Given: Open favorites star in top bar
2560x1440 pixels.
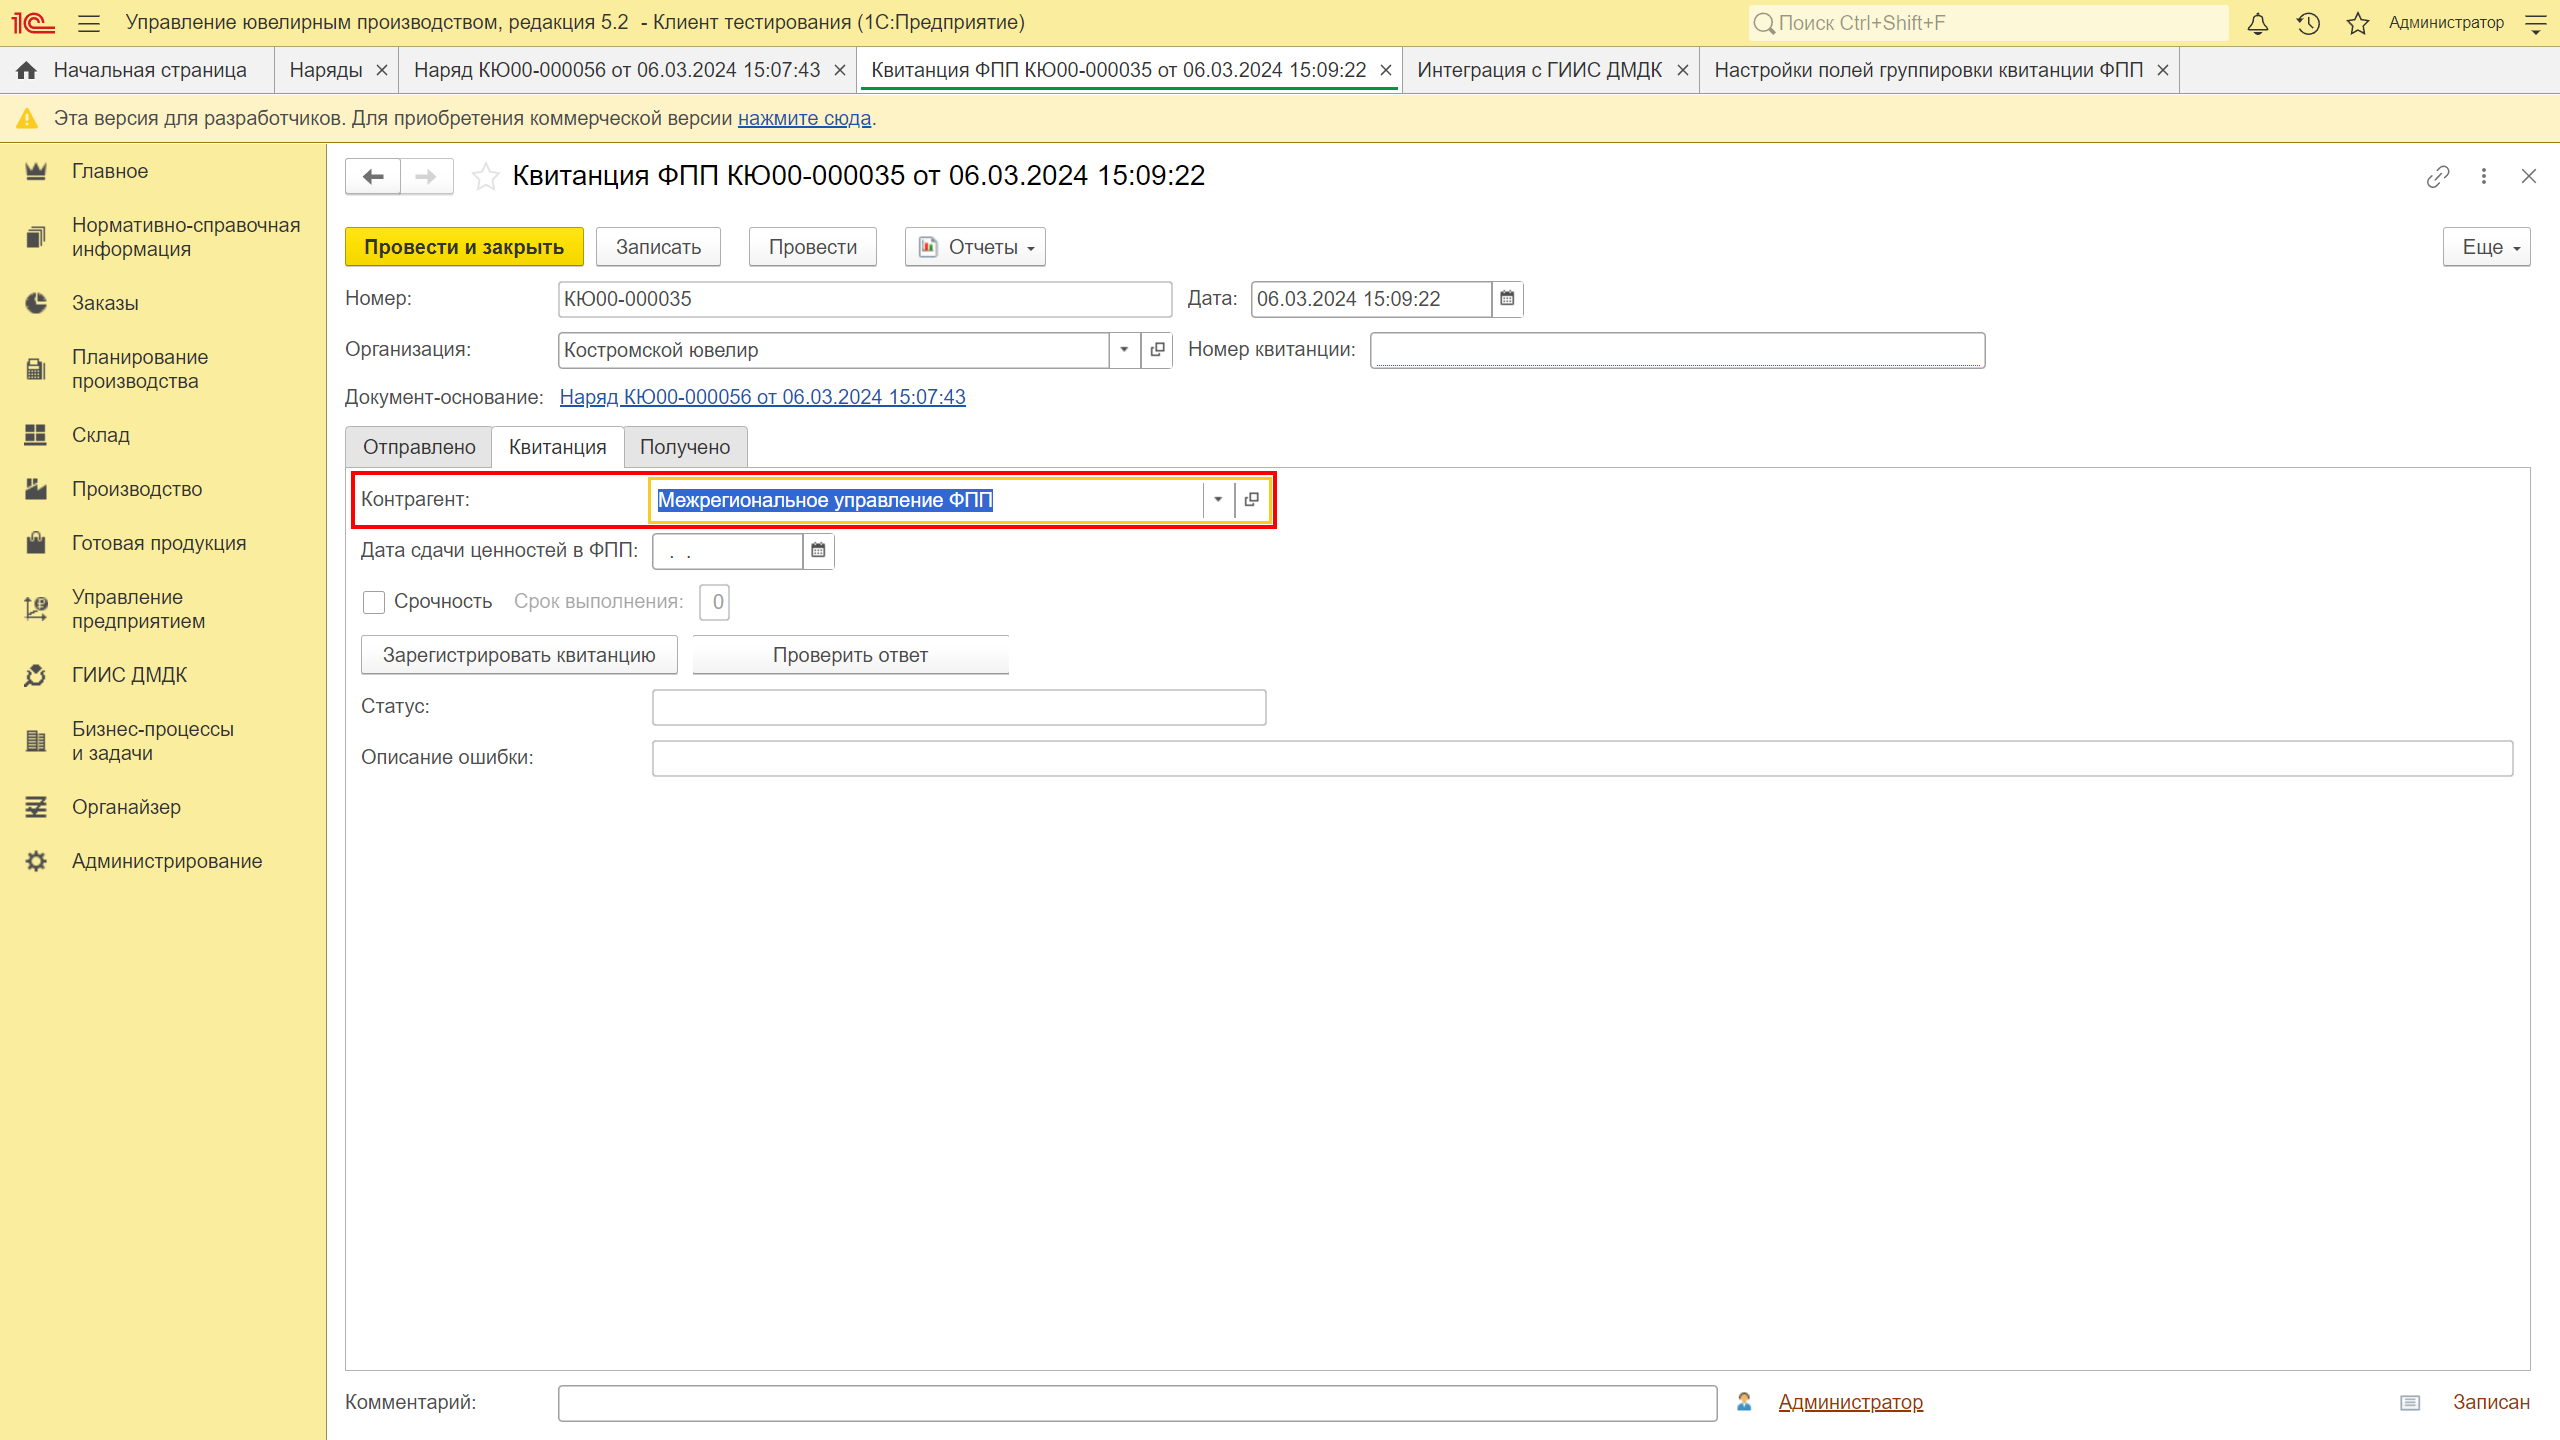Looking at the screenshot, I should point(2358,23).
